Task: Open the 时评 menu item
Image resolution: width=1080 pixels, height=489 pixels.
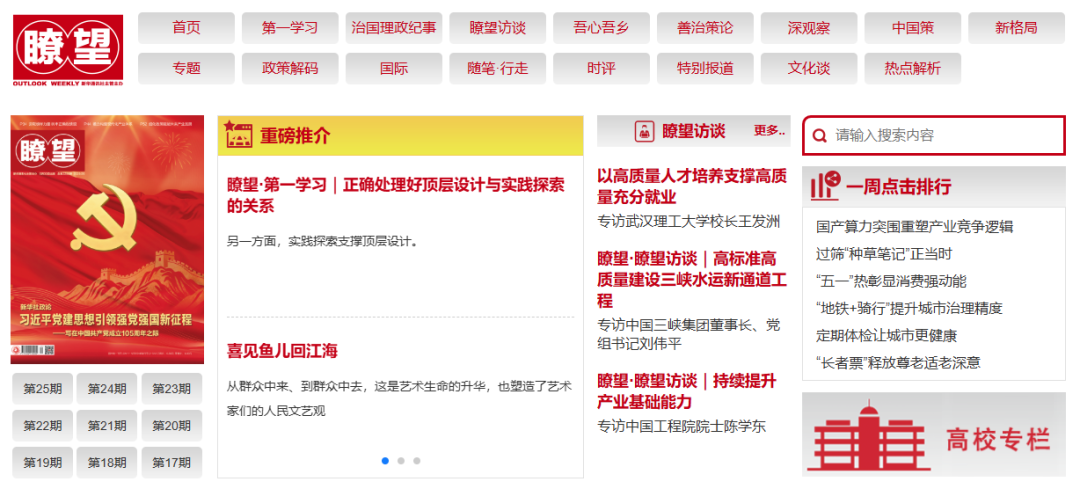Action: click(x=601, y=68)
